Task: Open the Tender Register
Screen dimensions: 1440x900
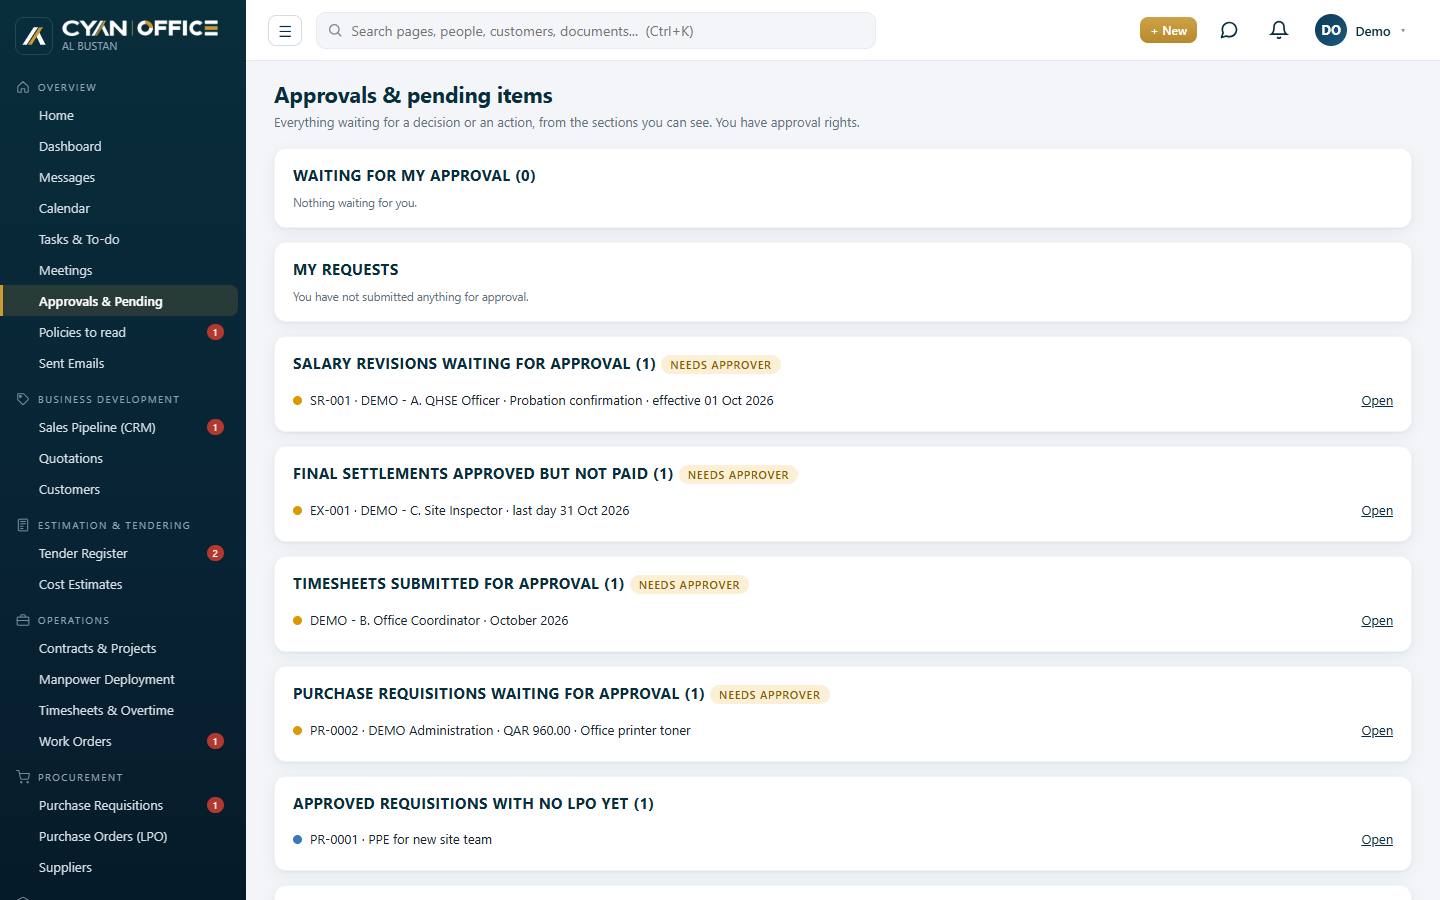Action: (119, 553)
